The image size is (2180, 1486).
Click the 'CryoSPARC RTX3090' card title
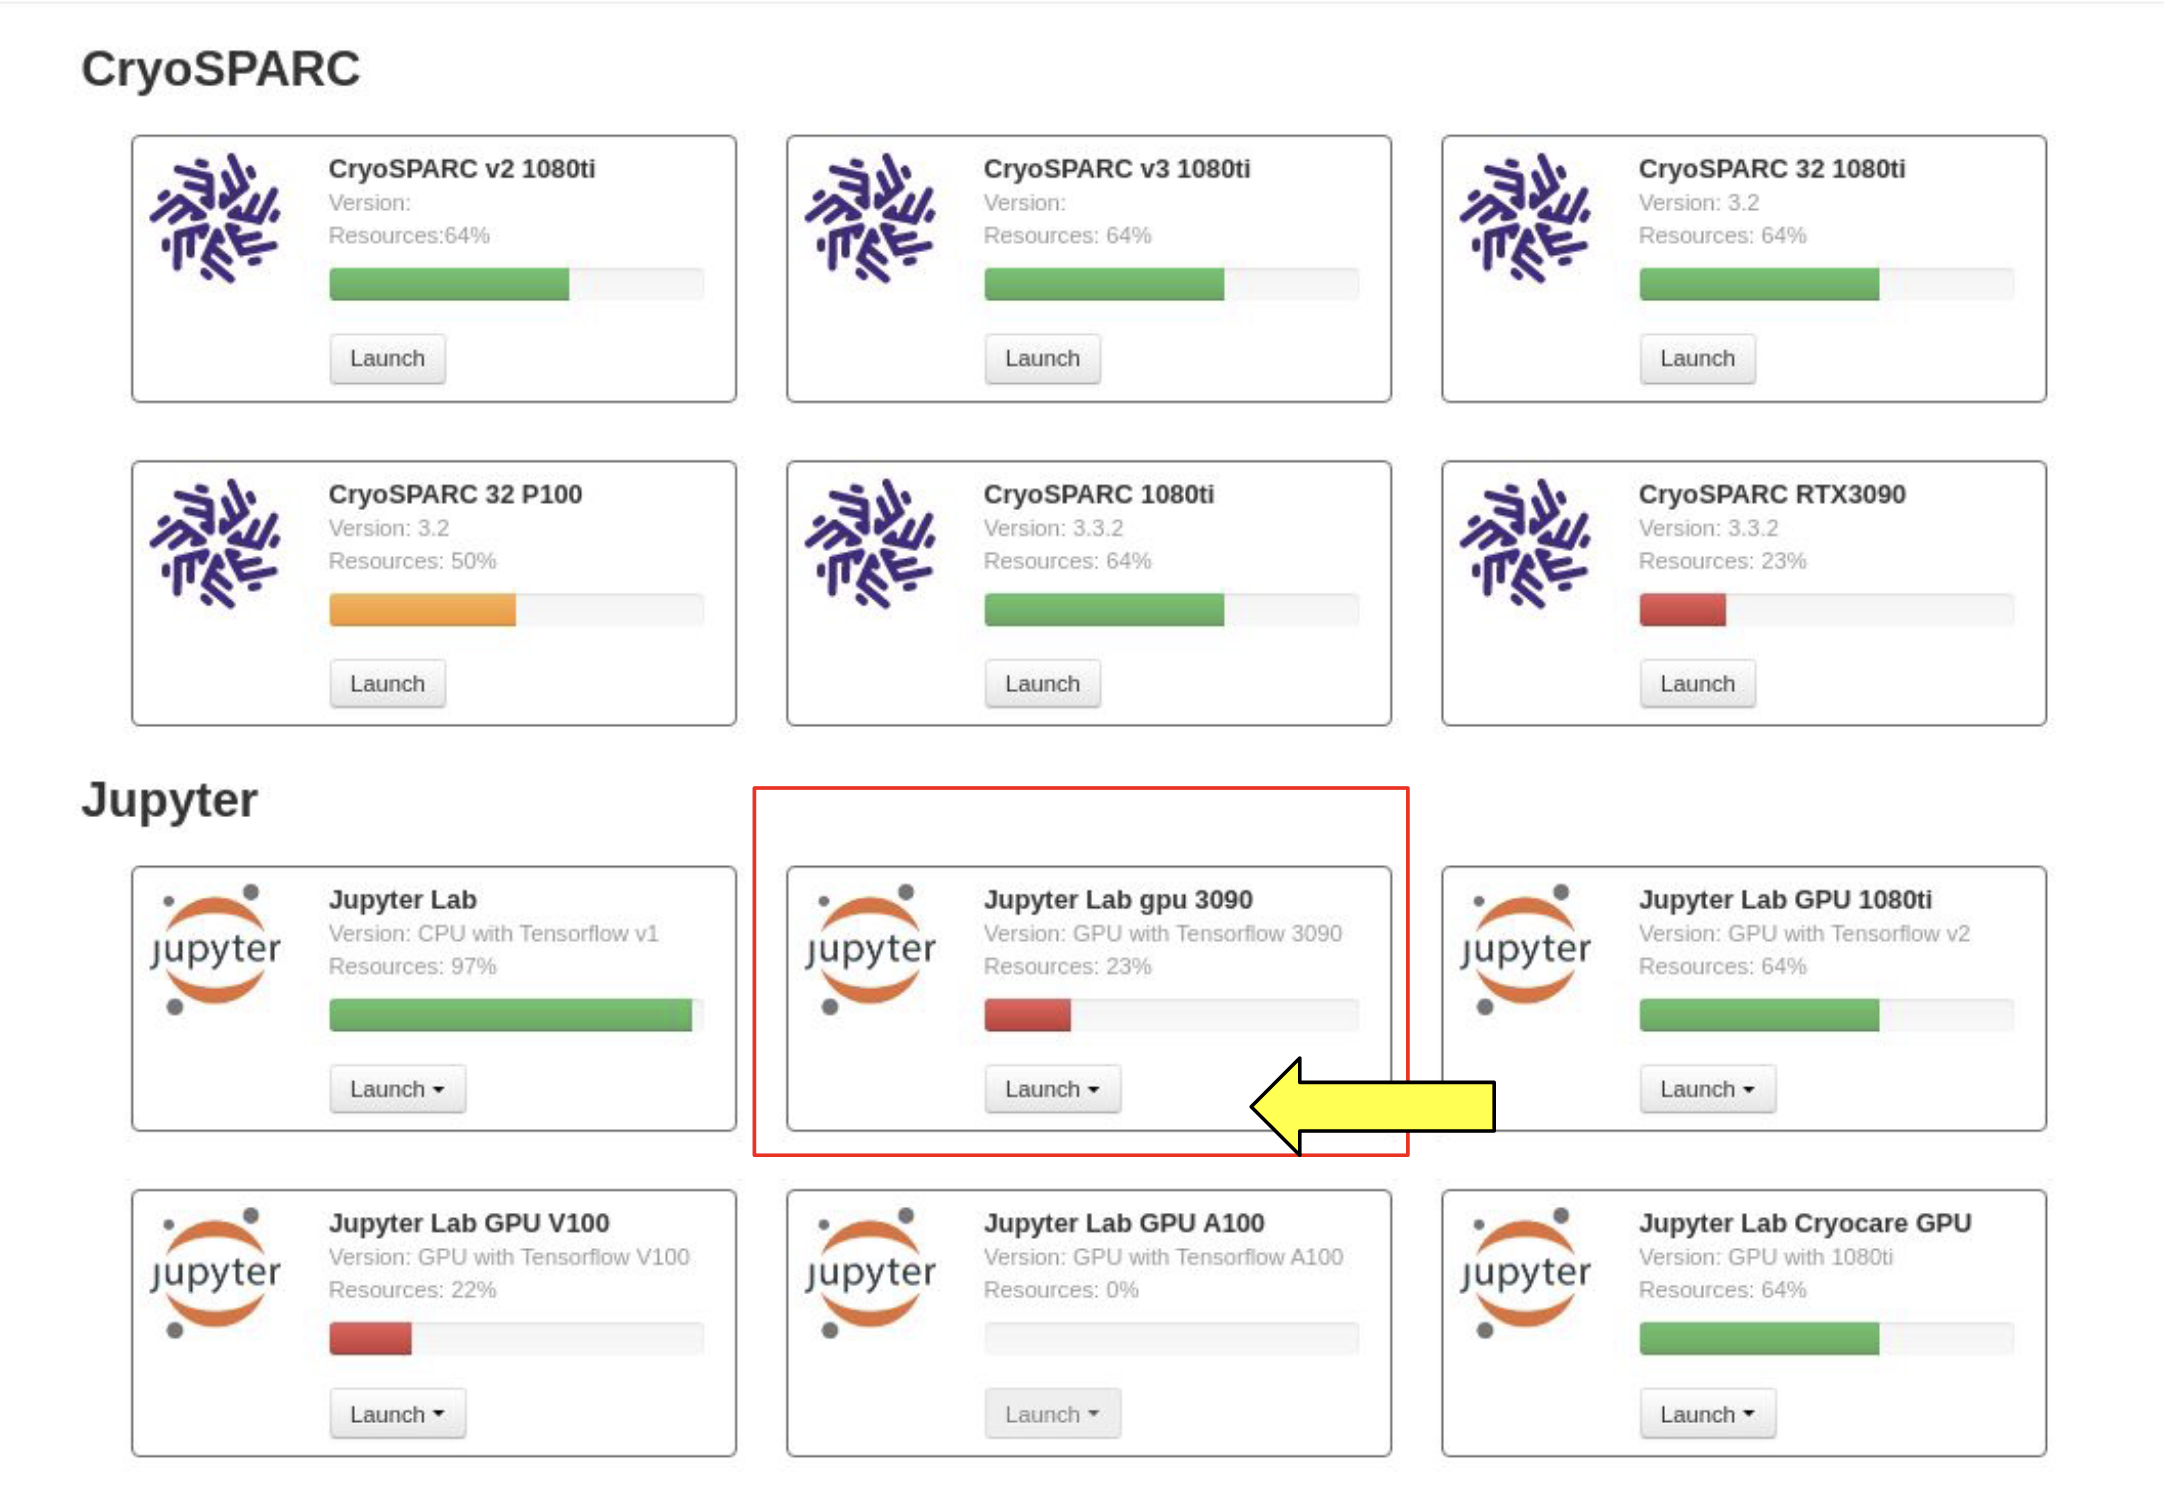[x=1772, y=494]
